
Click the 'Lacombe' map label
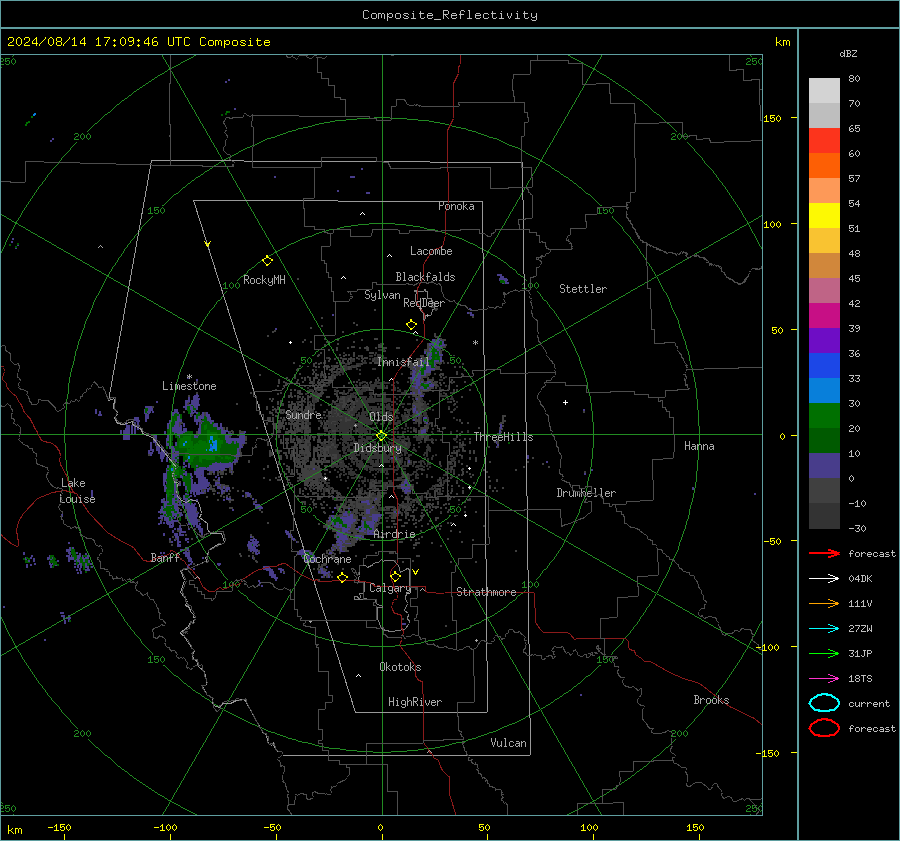point(431,251)
